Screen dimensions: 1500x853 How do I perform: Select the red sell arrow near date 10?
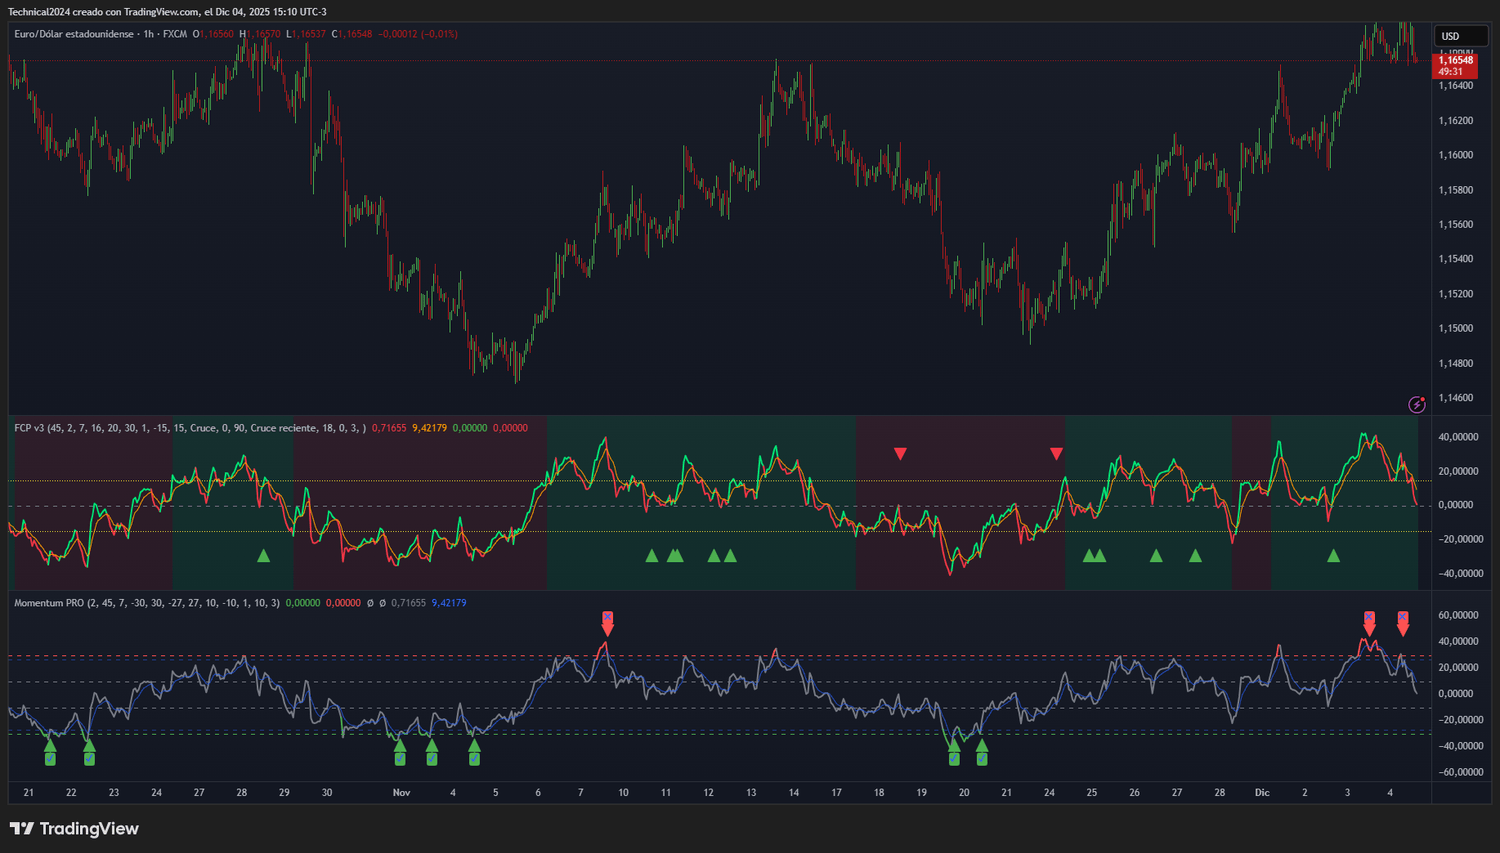point(607,623)
